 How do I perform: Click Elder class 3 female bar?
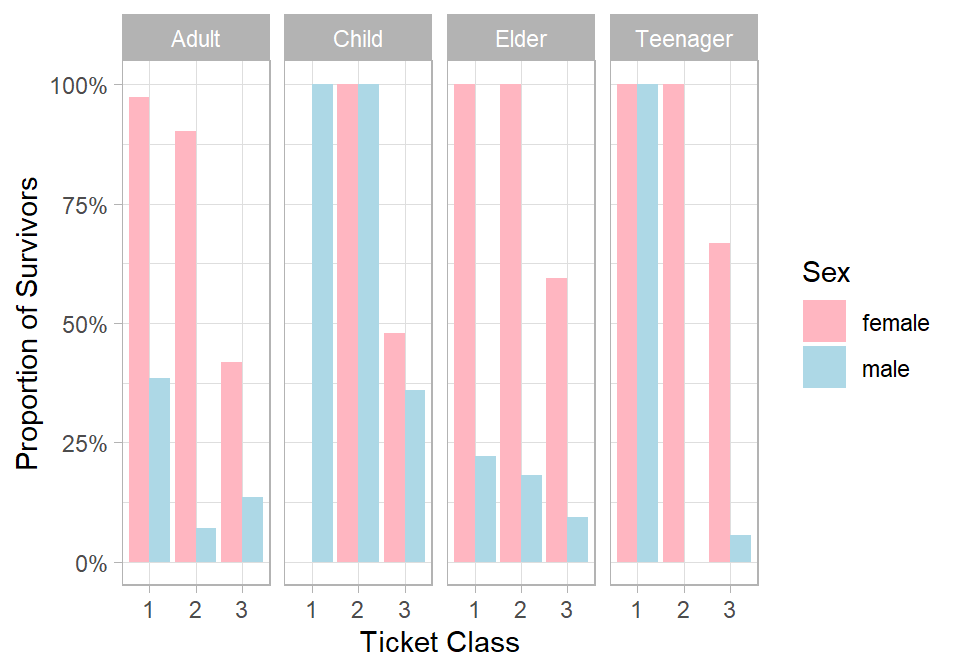point(556,420)
